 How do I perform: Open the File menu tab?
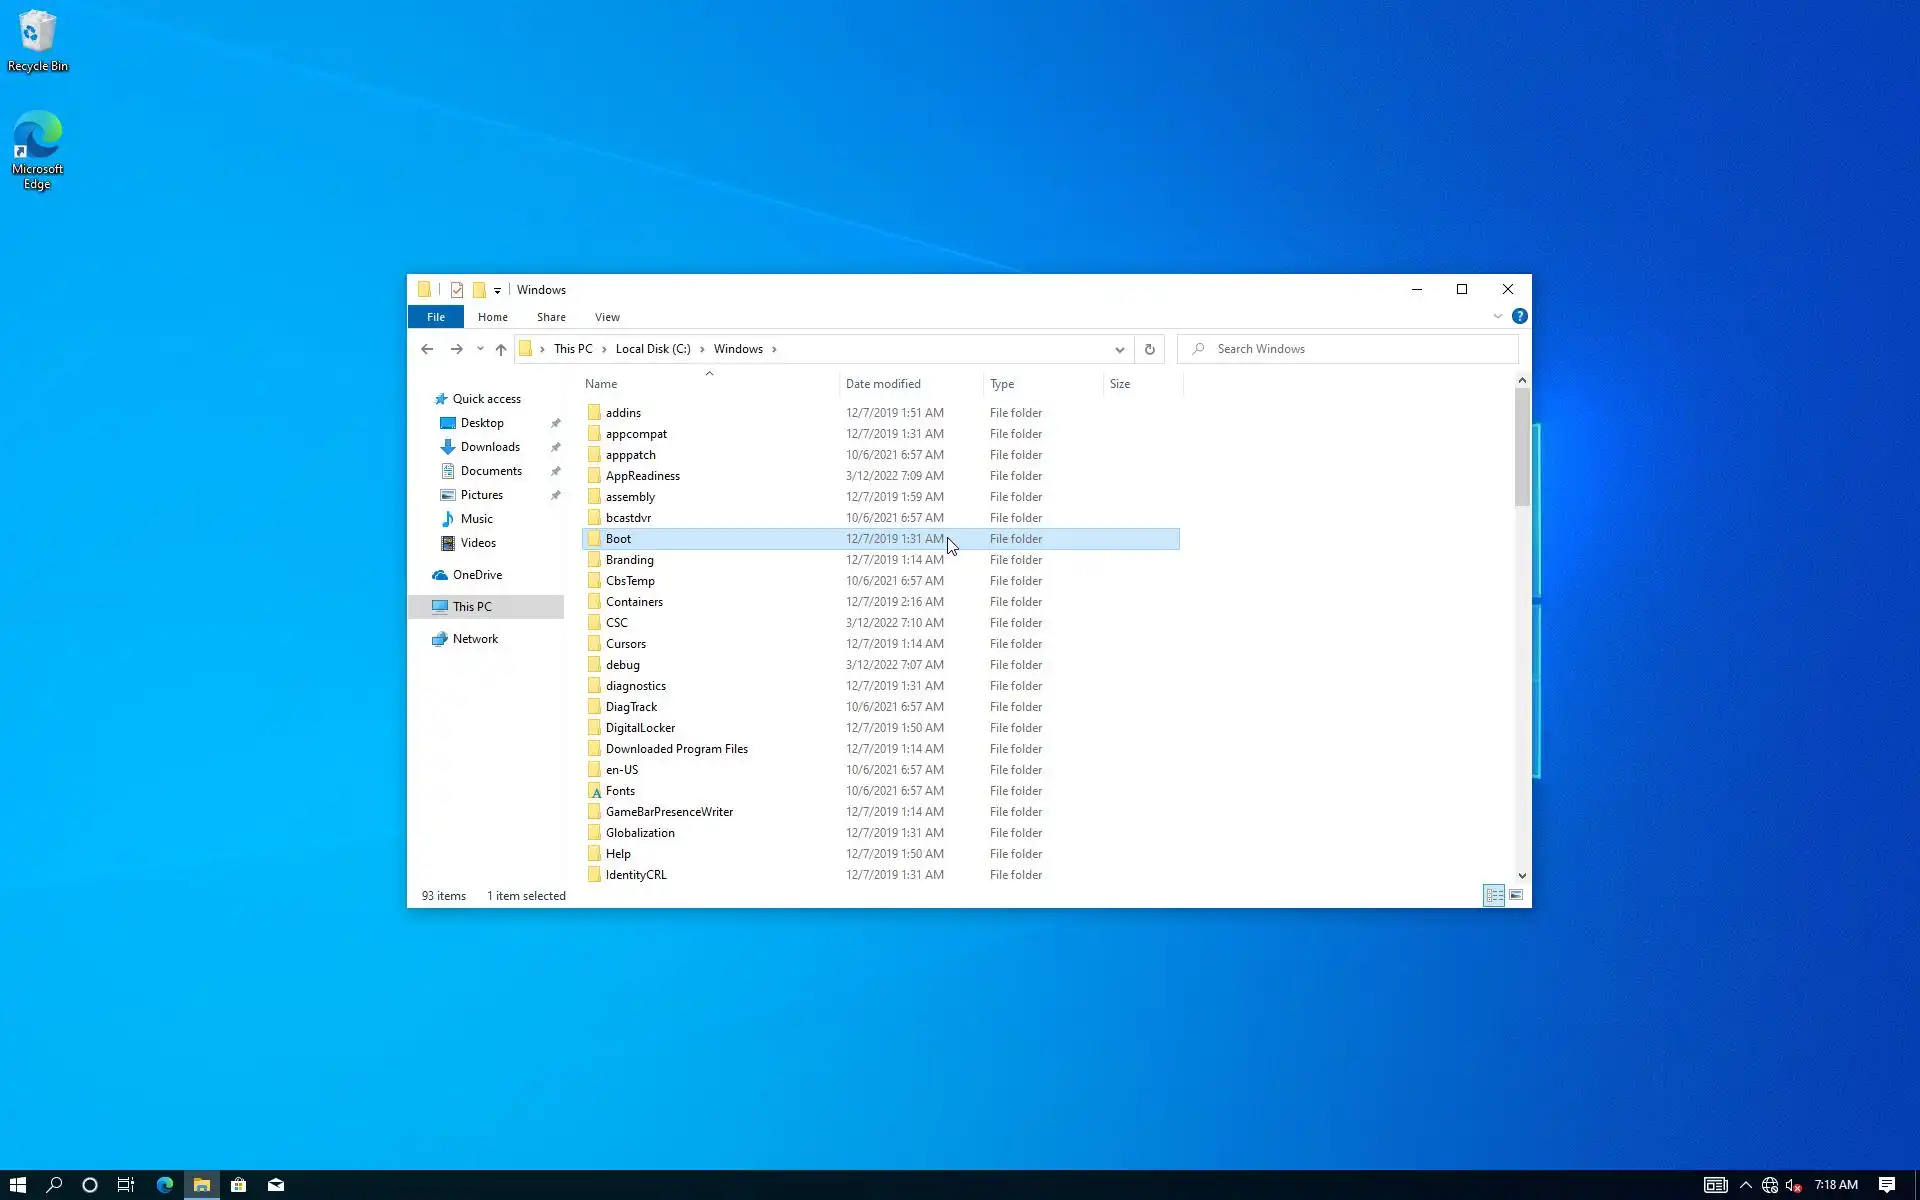tap(436, 317)
